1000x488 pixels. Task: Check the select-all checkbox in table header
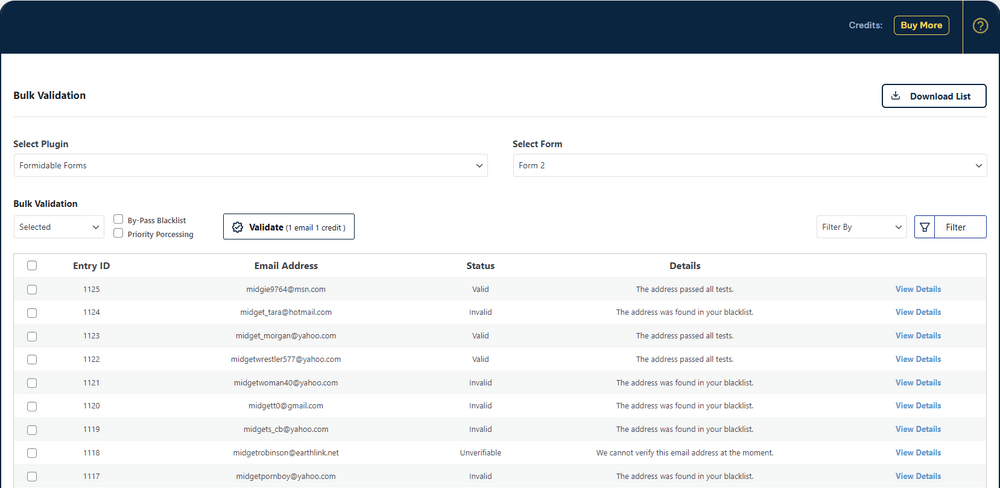[32, 266]
